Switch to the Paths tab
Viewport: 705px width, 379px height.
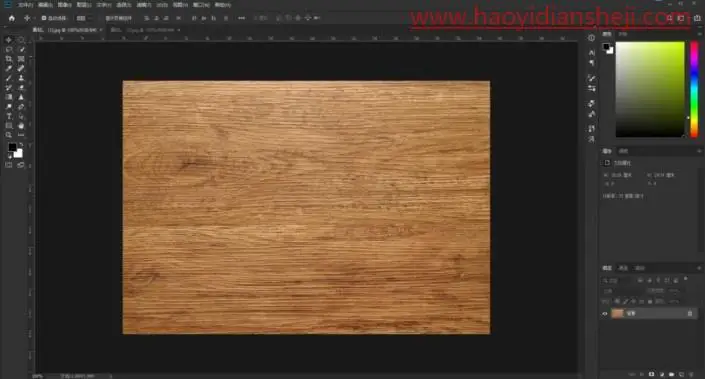tap(640, 268)
